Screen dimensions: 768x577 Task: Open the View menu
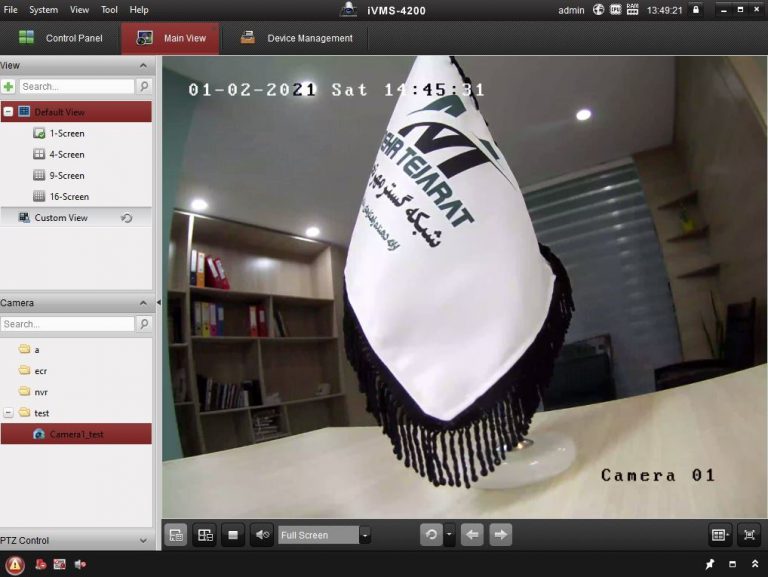pyautogui.click(x=79, y=10)
